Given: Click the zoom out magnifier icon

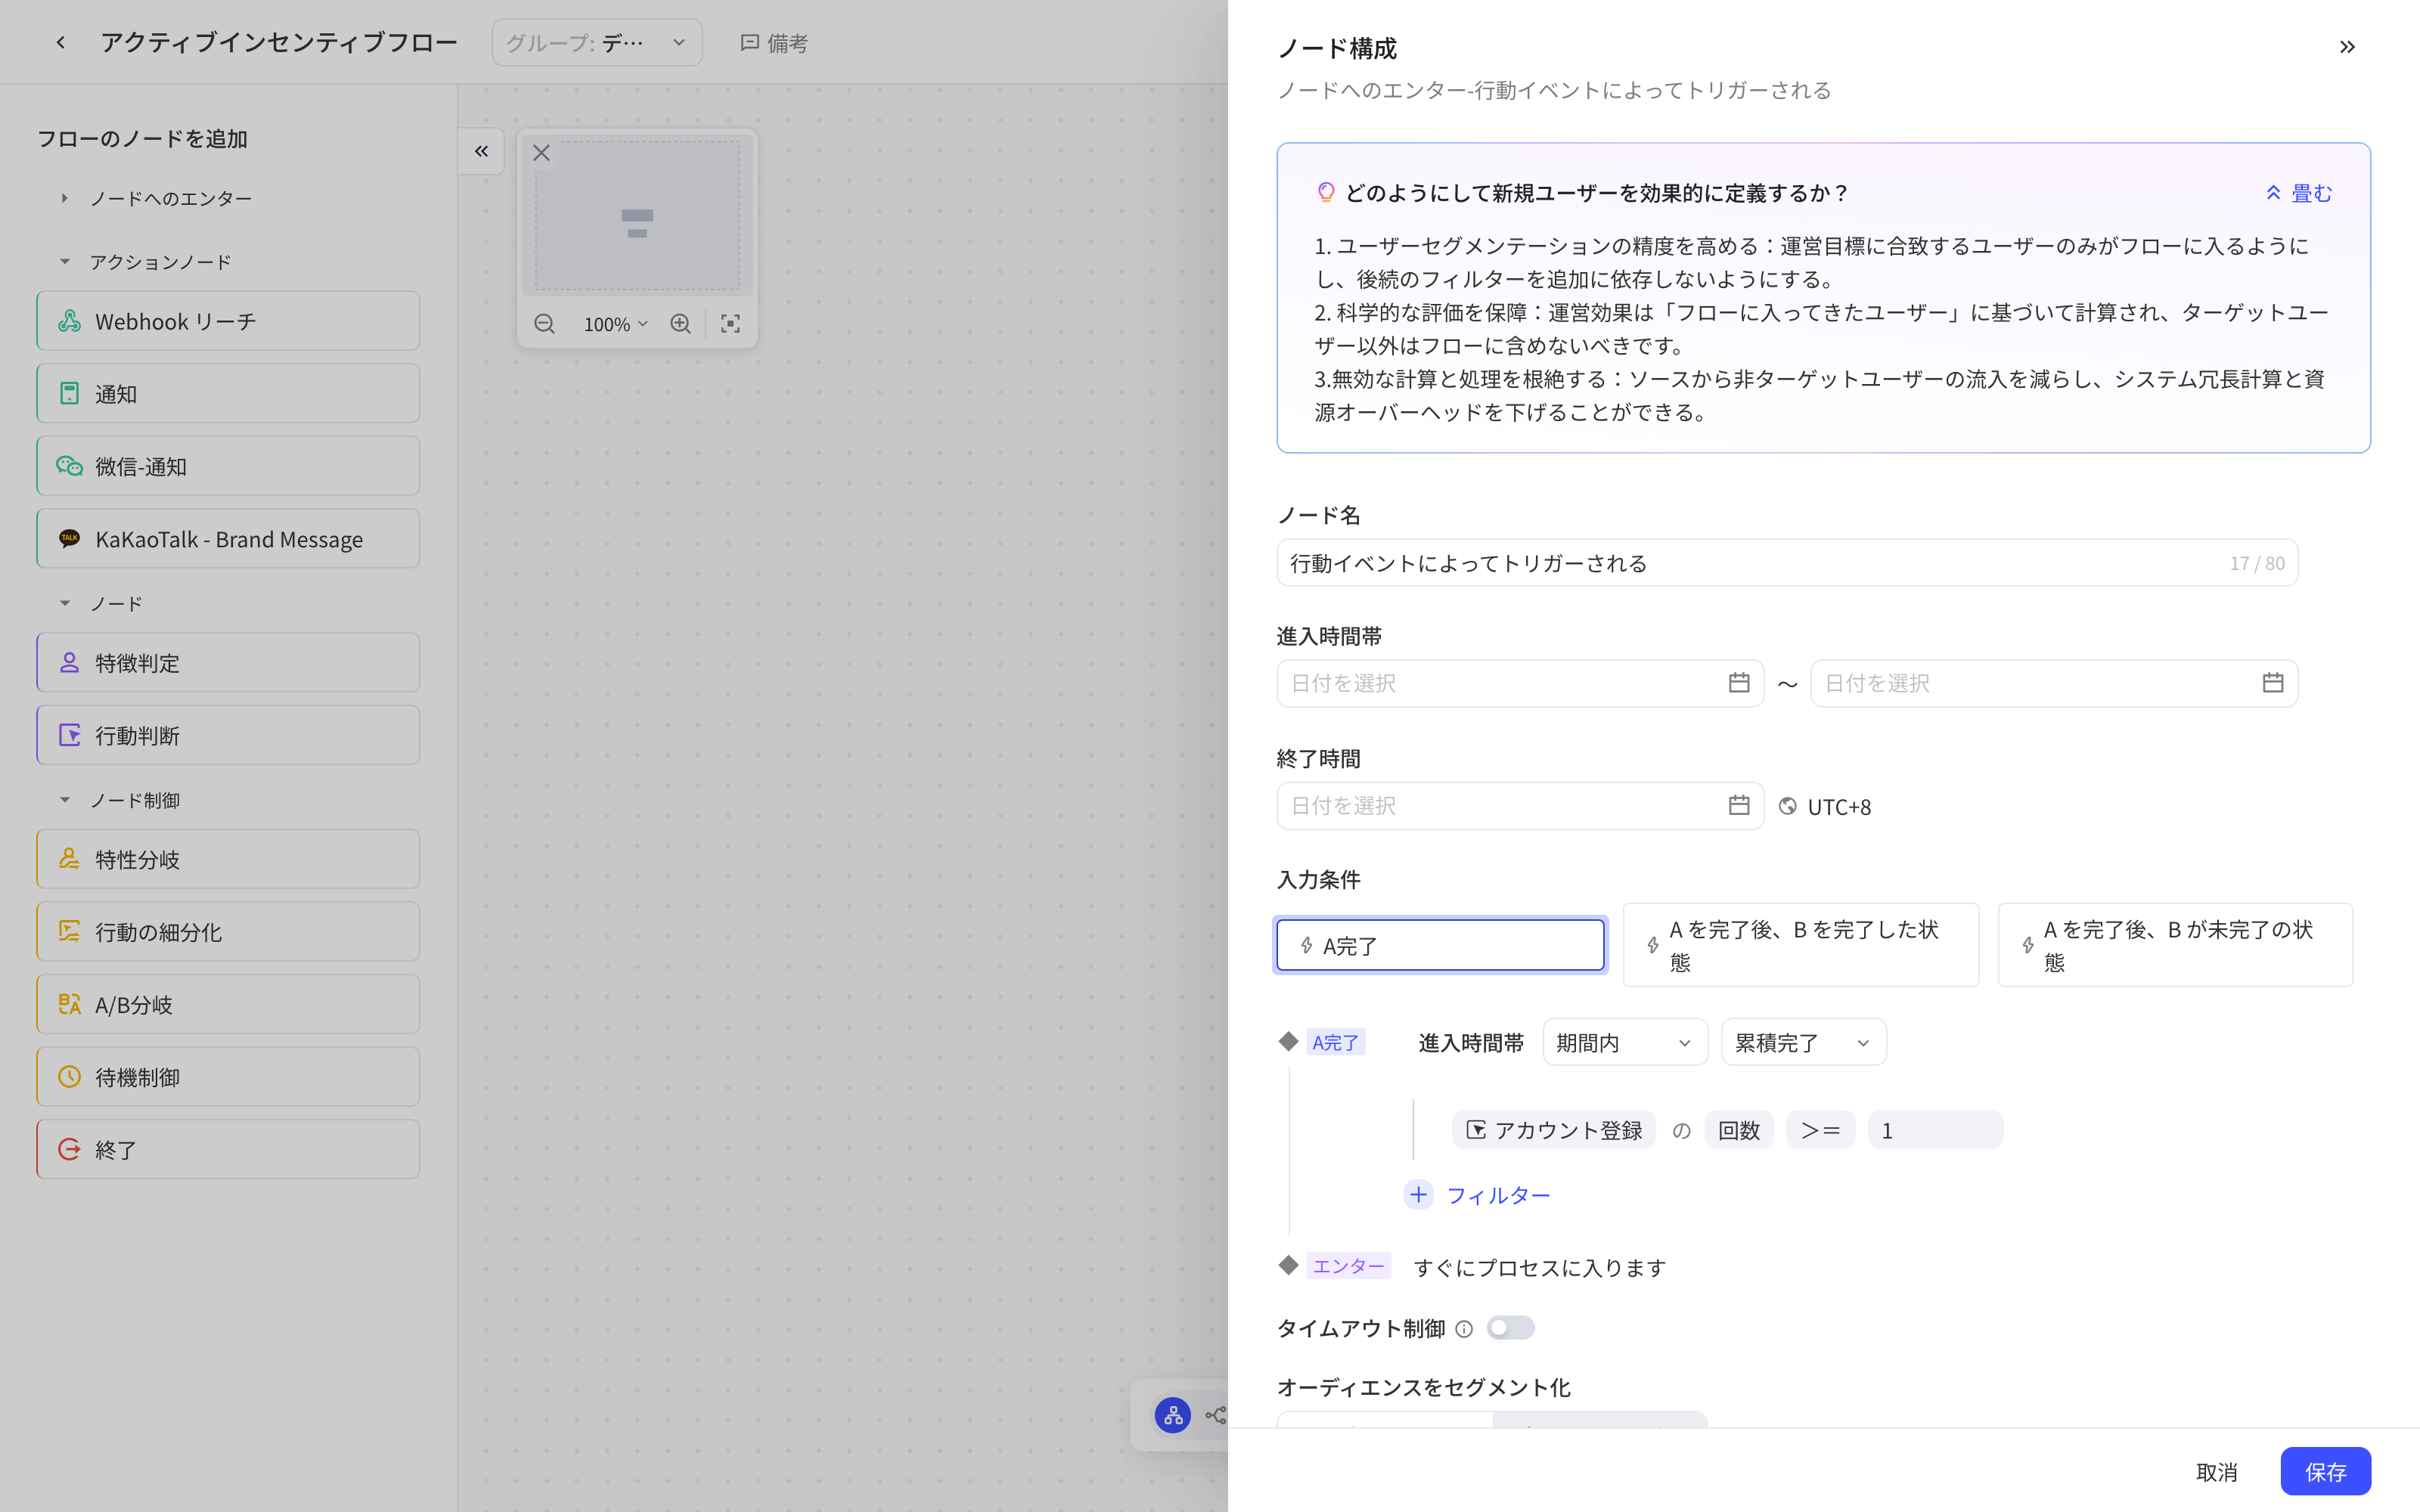Looking at the screenshot, I should pos(544,324).
